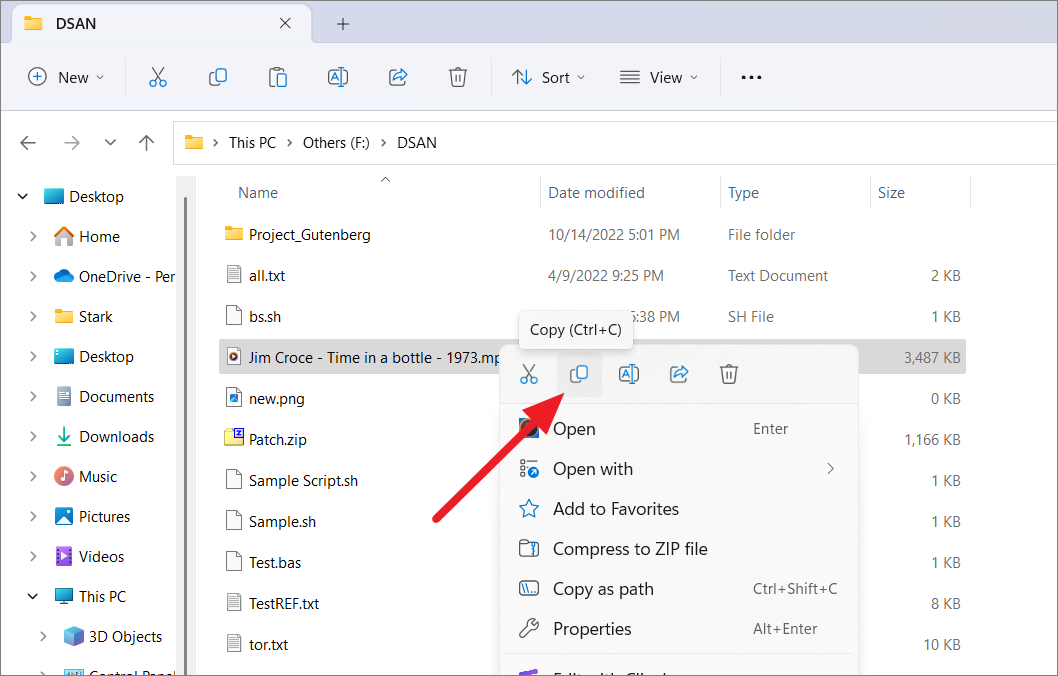
Task: Choose Open in the context menu
Action: coord(679,429)
